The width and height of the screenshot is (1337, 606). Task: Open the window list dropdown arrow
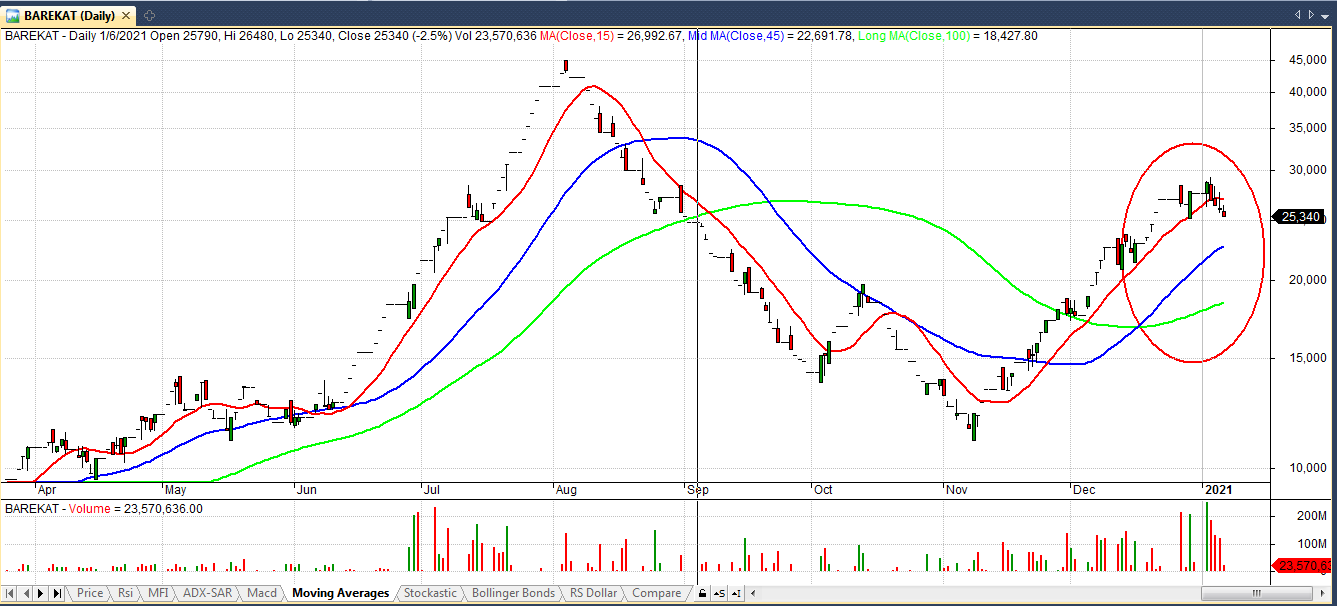point(1311,15)
